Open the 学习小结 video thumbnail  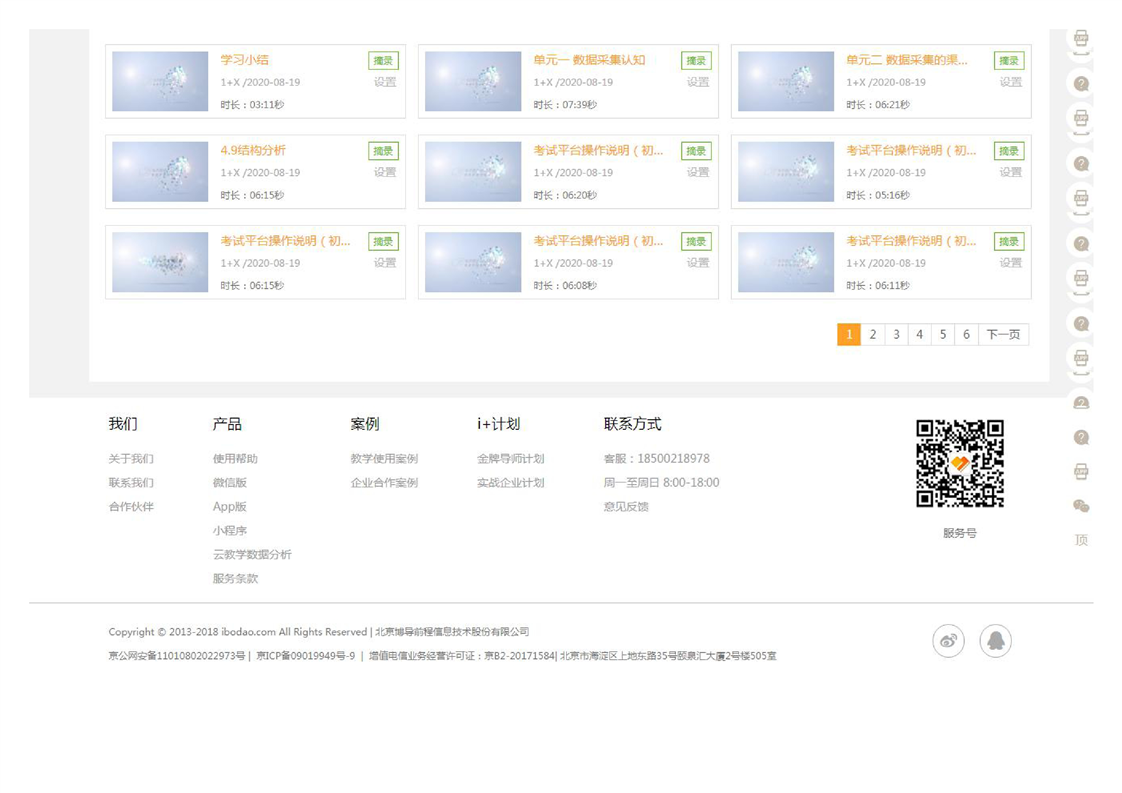[x=160, y=81]
